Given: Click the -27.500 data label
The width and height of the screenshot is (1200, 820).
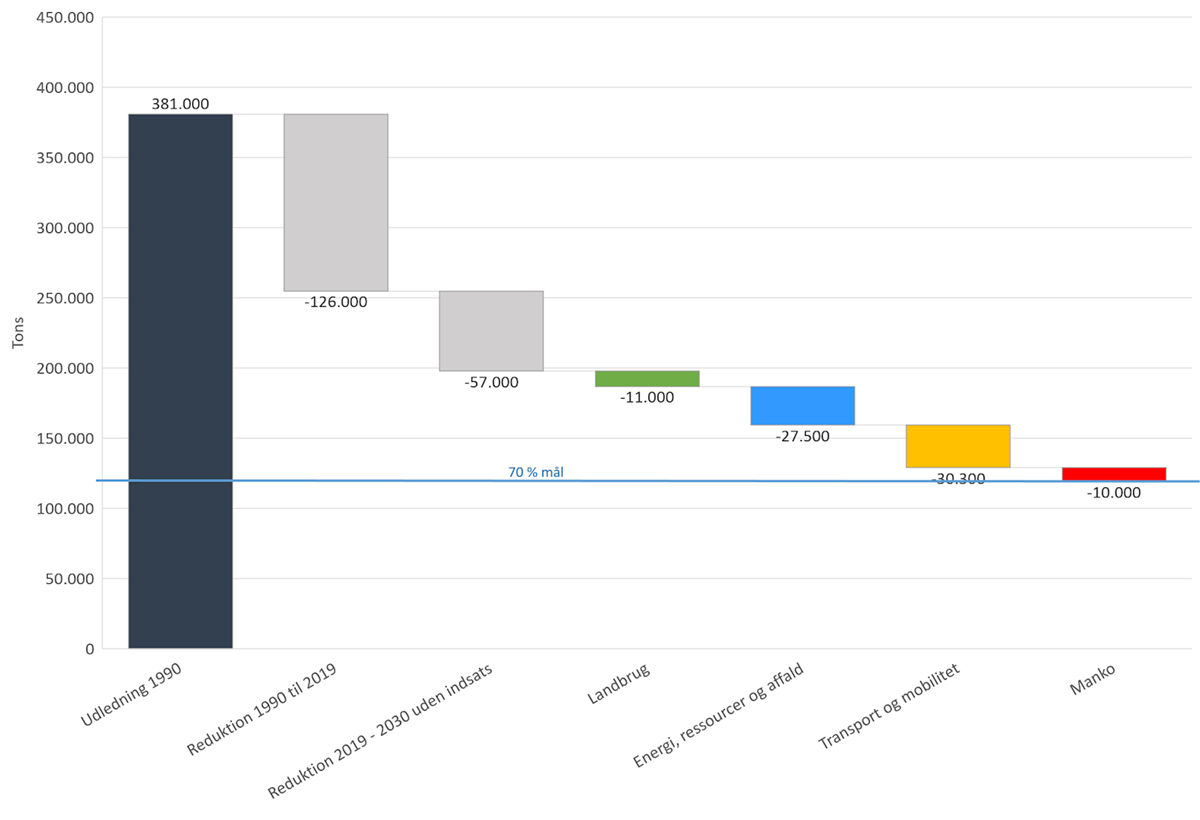Looking at the screenshot, I should (802, 436).
